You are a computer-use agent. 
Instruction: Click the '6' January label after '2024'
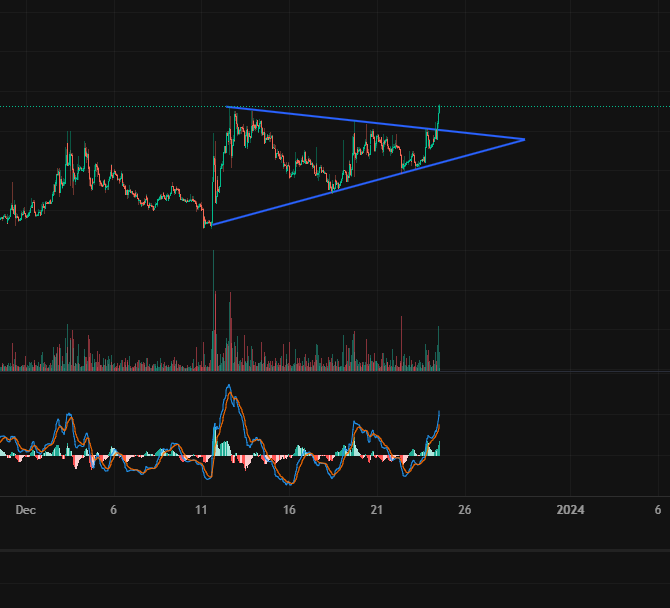(x=658, y=510)
